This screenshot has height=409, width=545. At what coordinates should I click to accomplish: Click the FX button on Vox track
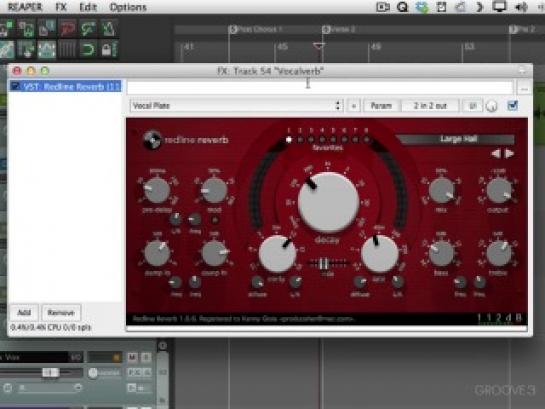click(x=134, y=373)
